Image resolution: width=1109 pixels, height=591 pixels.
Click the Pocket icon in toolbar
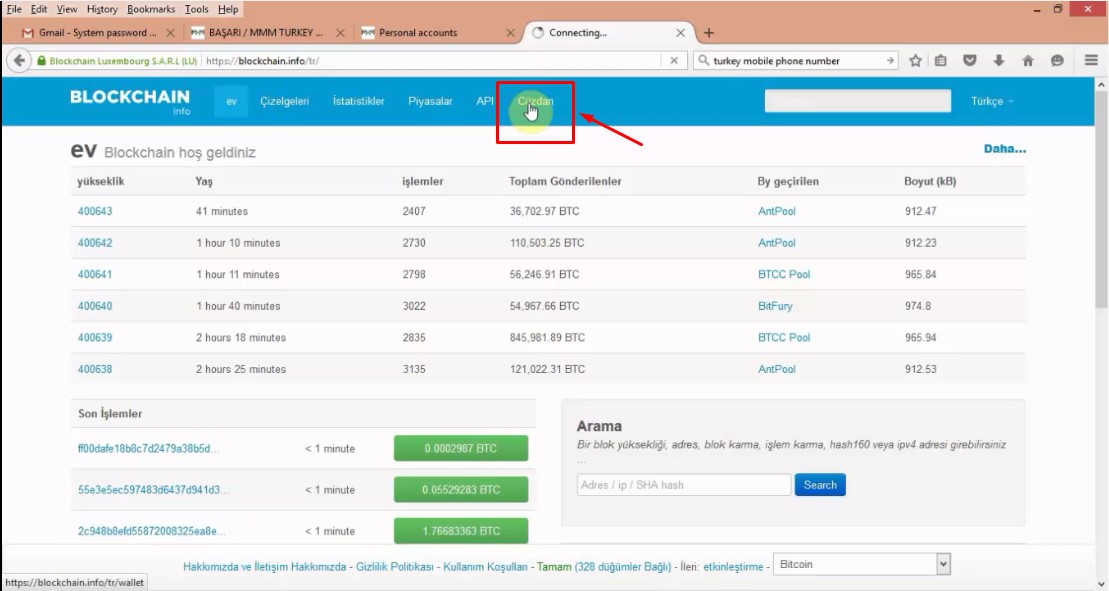970,61
